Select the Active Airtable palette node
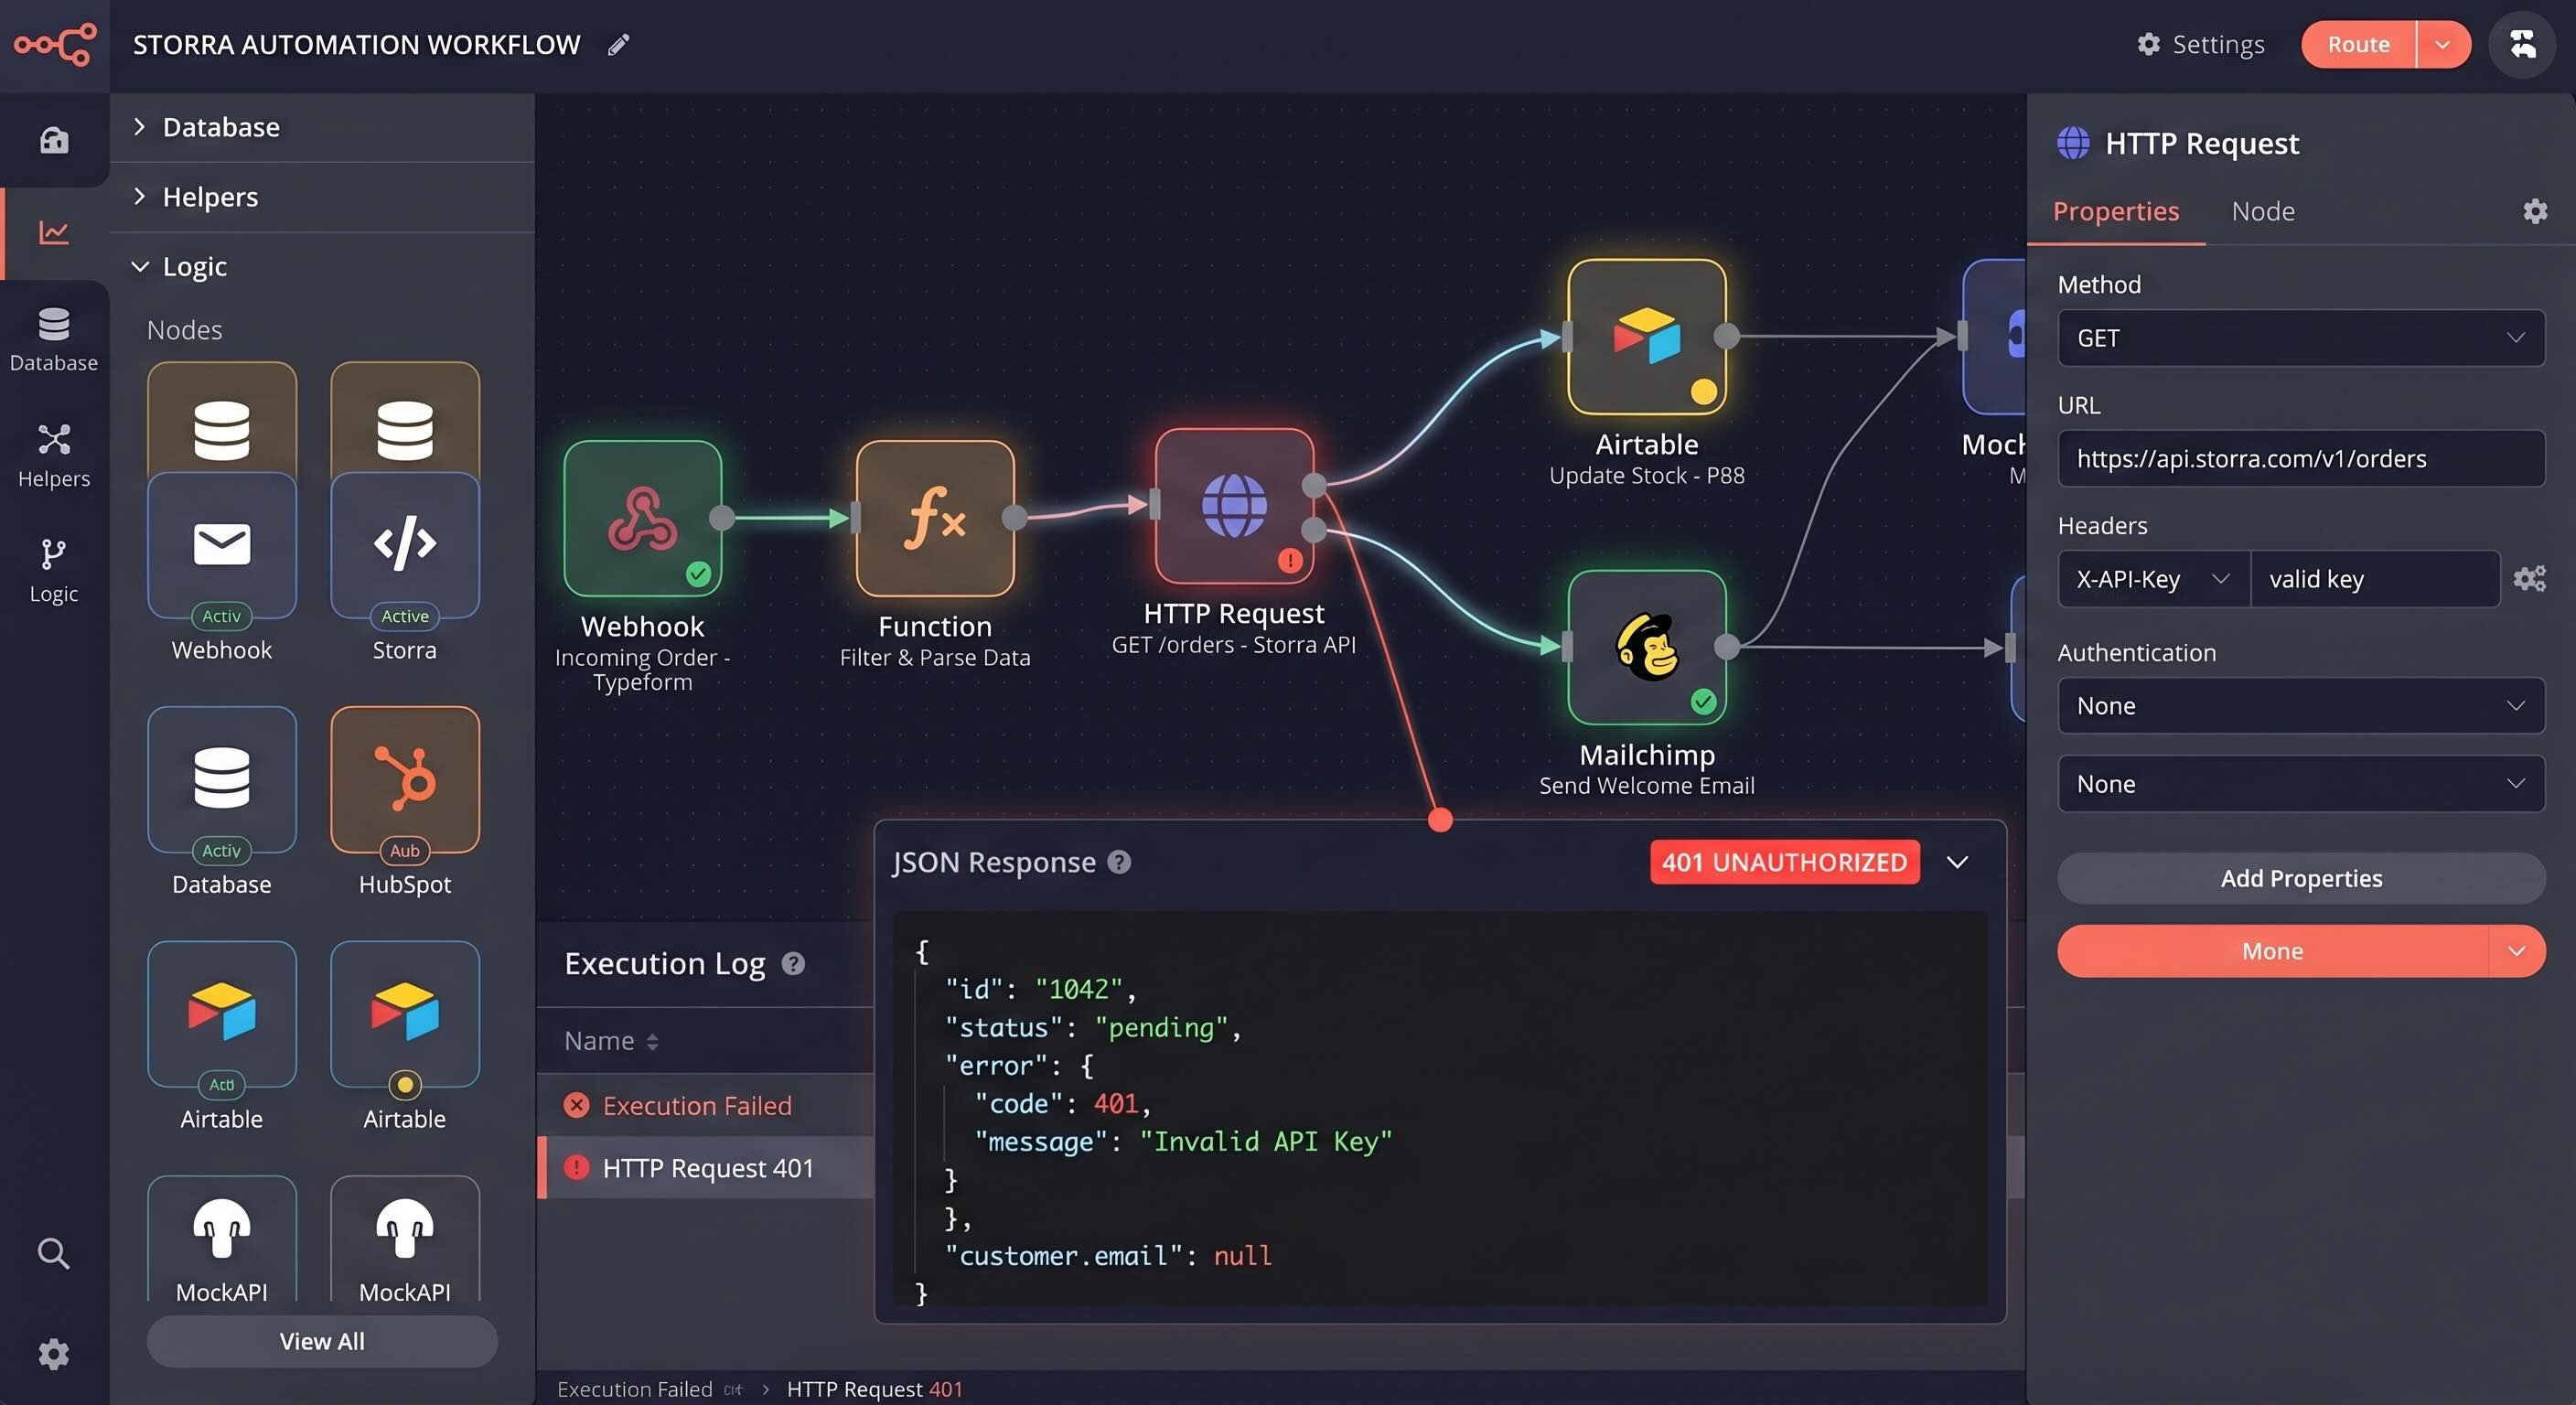This screenshot has height=1405, width=2576. [222, 1014]
